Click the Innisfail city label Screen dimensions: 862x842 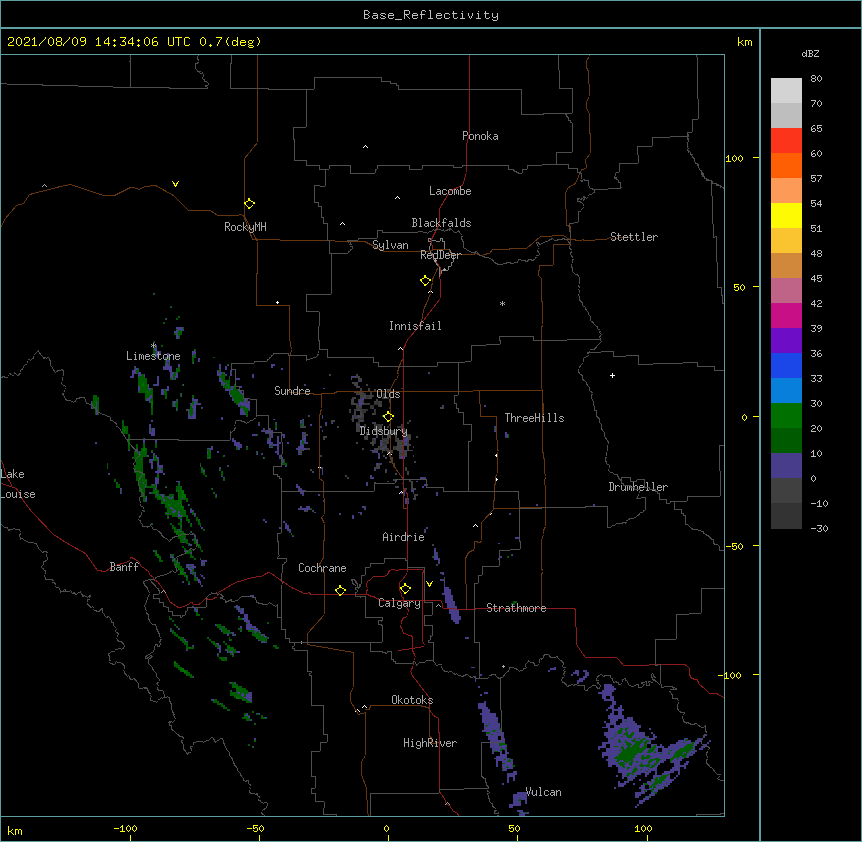click(415, 326)
